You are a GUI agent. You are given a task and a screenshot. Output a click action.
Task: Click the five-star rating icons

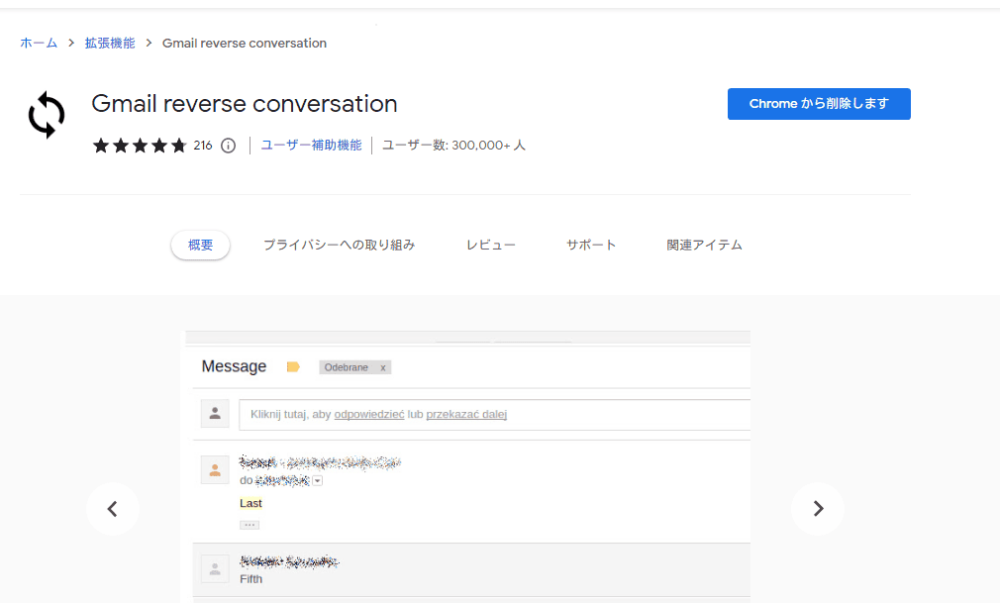click(x=140, y=145)
